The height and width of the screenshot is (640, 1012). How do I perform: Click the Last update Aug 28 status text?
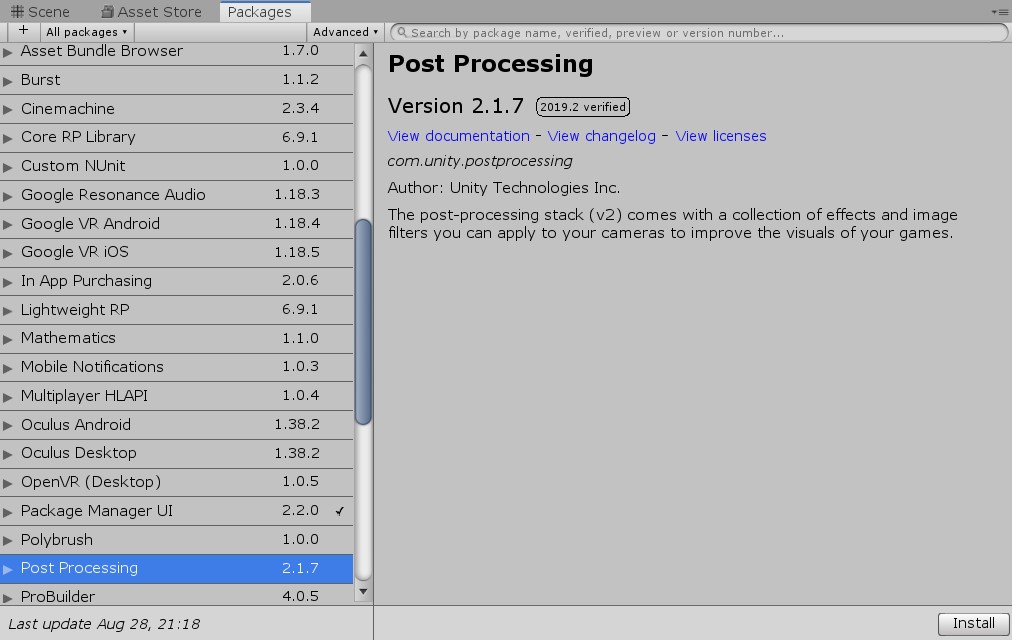pos(104,624)
